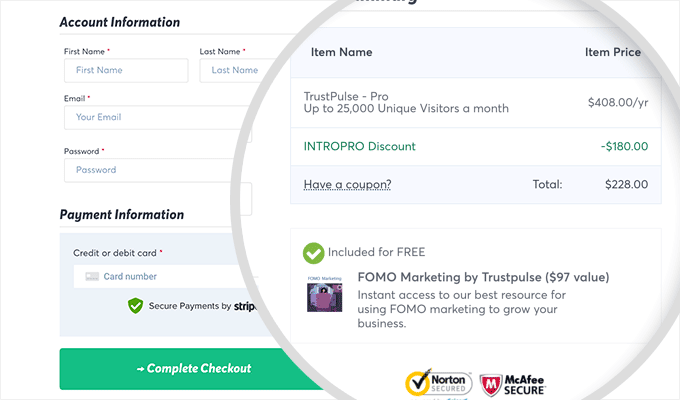This screenshot has height=400, width=680.
Task: Click the credit card icon in card field
Action: click(x=90, y=276)
